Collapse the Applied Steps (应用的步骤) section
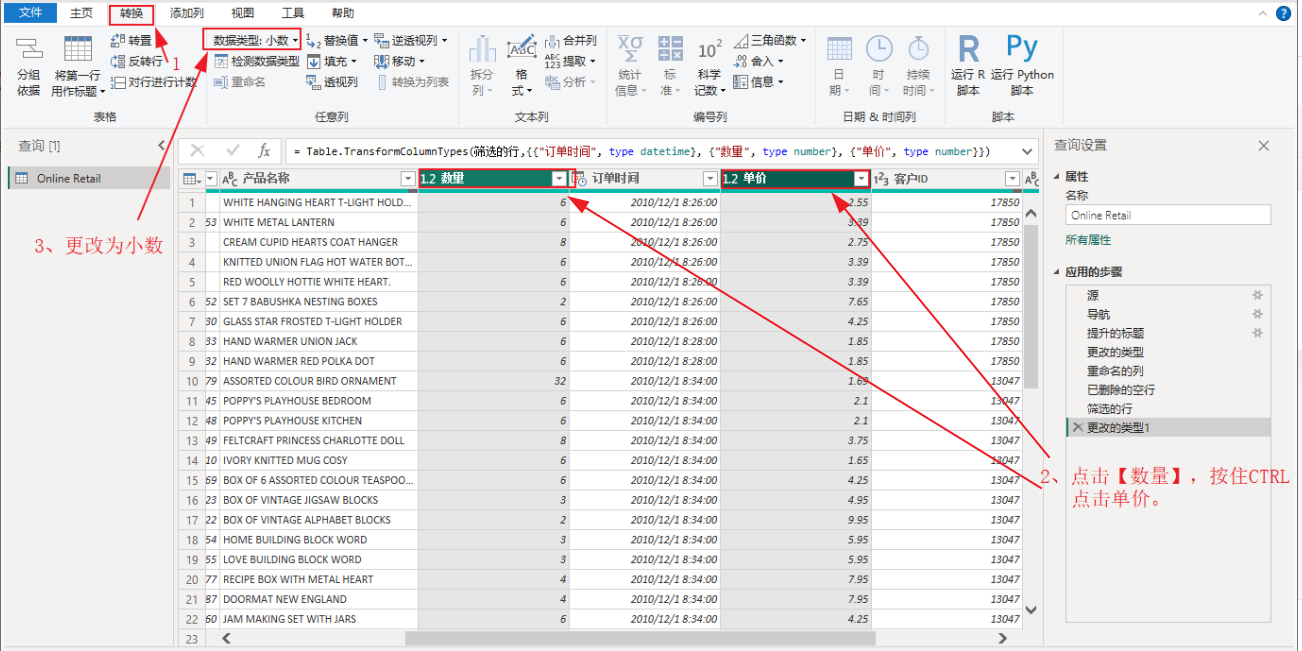The image size is (1302, 651). (x=1058, y=272)
